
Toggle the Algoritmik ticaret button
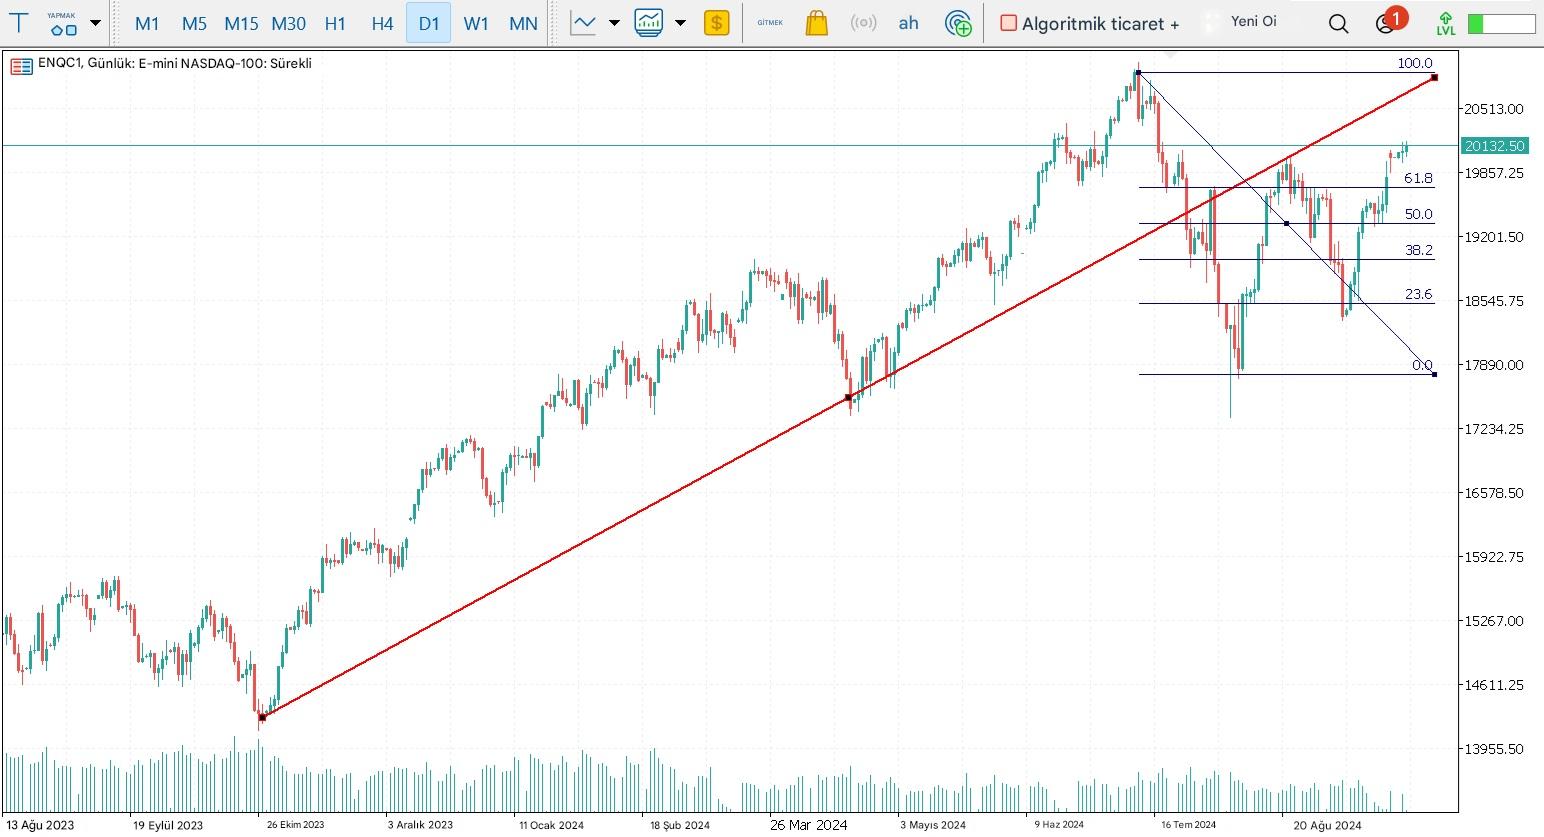pos(1090,23)
